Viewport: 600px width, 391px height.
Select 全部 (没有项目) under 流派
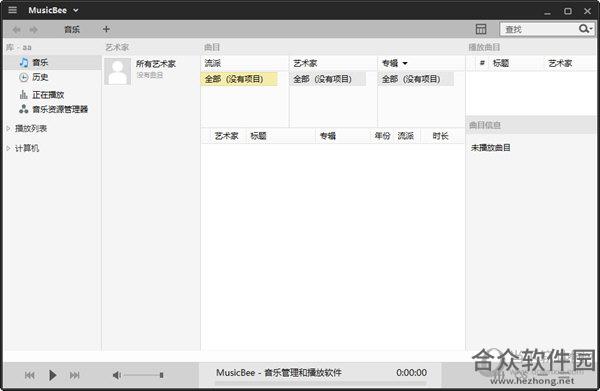(239, 79)
